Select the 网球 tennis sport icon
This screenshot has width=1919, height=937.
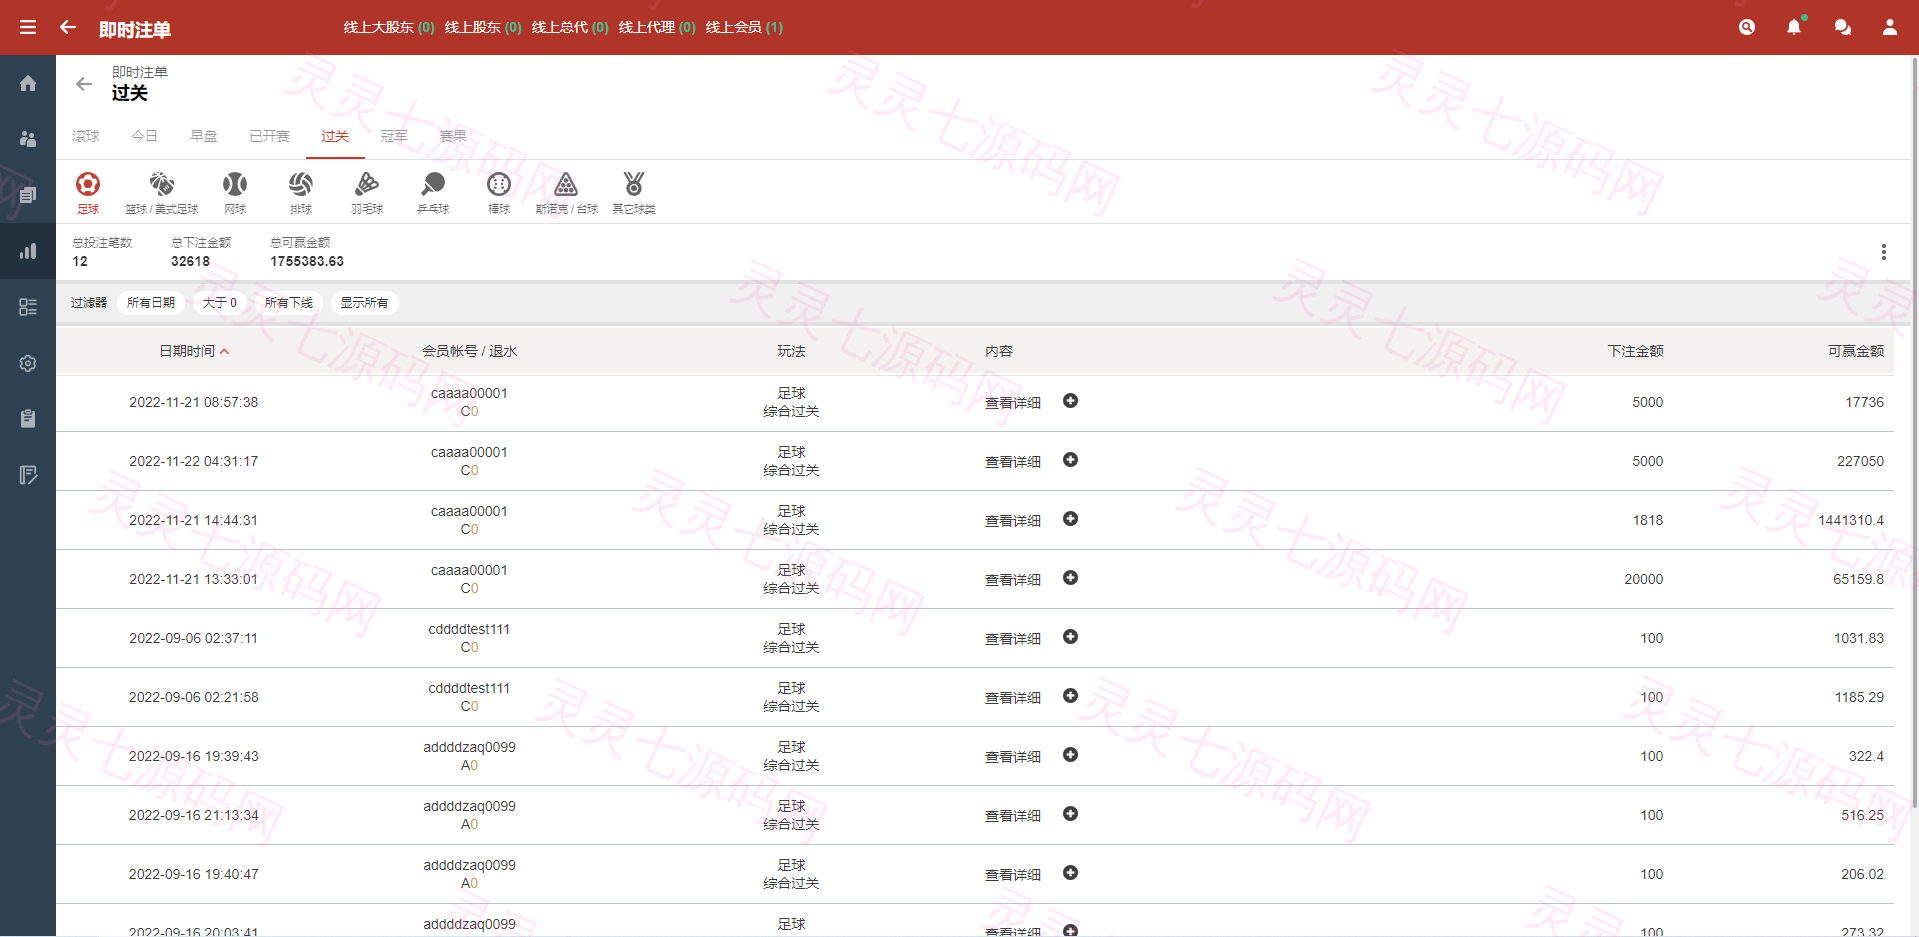pos(235,192)
